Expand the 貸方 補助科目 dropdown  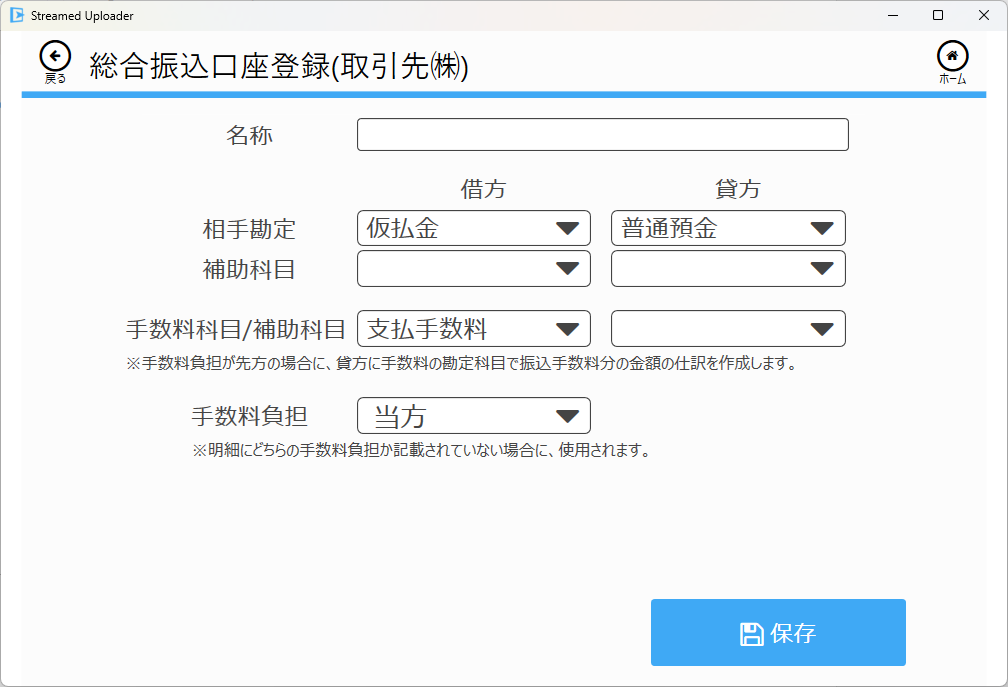[x=728, y=268]
